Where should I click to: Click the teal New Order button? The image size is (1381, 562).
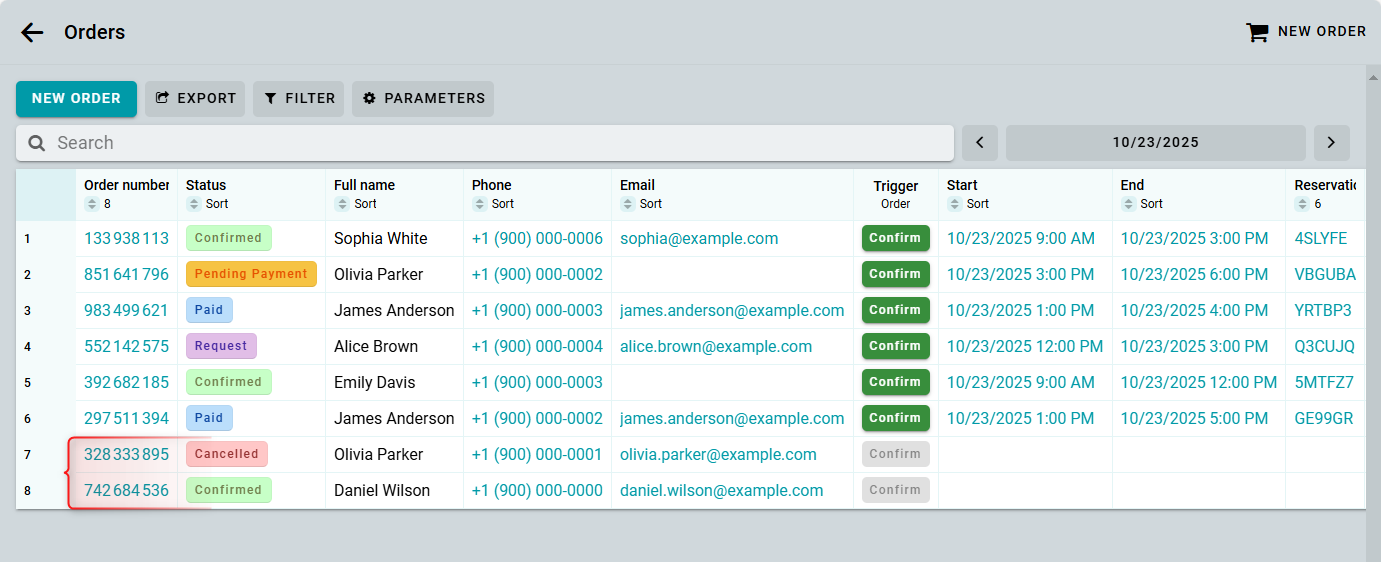pos(76,98)
